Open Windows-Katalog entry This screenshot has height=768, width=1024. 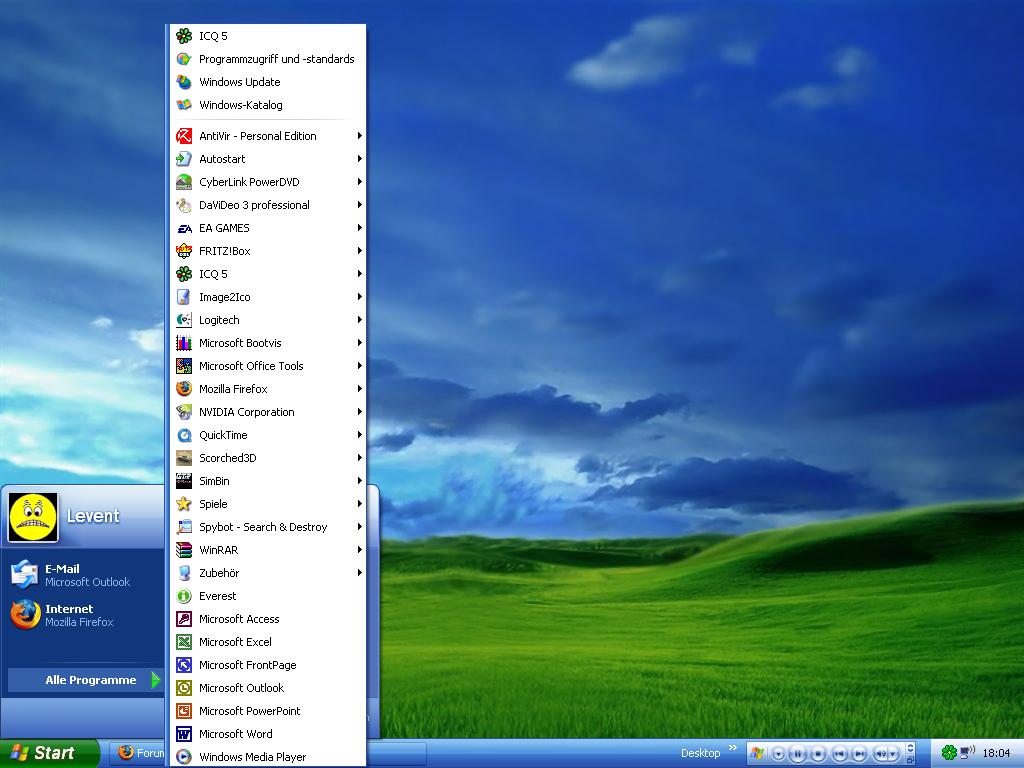268,104
